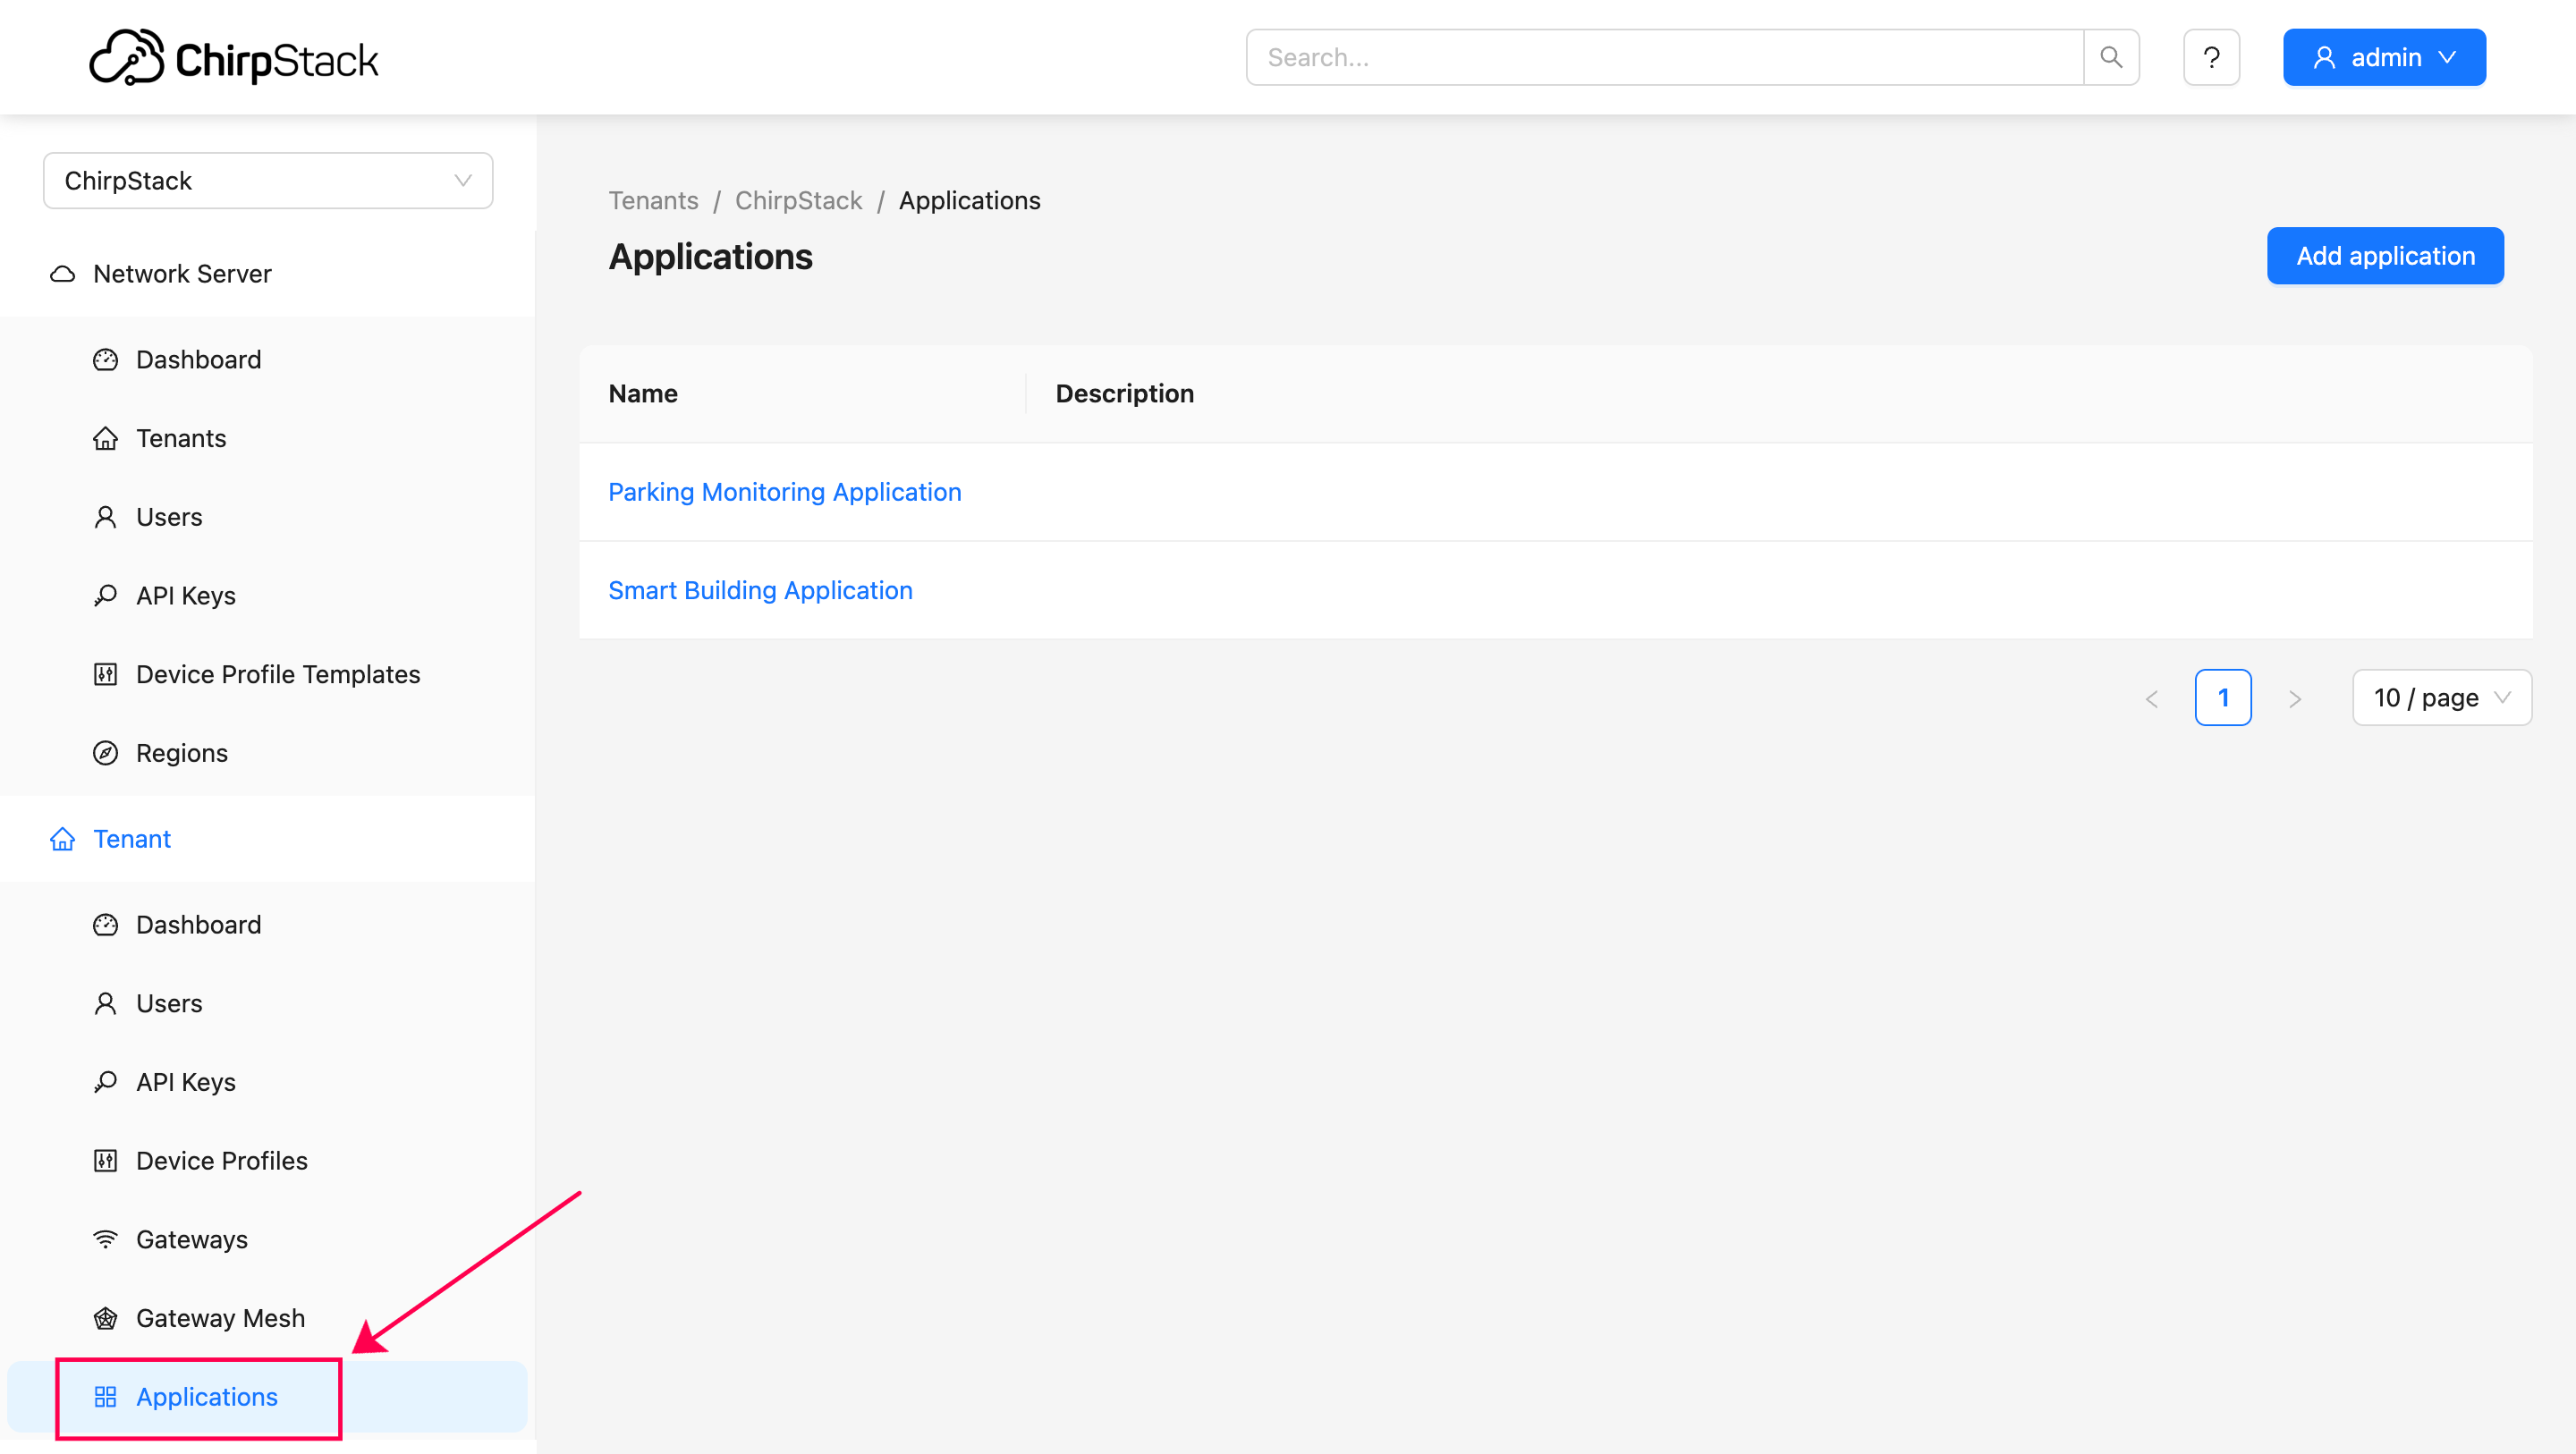Open Parking Monitoring Application link
This screenshot has height=1454, width=2576.
784,492
